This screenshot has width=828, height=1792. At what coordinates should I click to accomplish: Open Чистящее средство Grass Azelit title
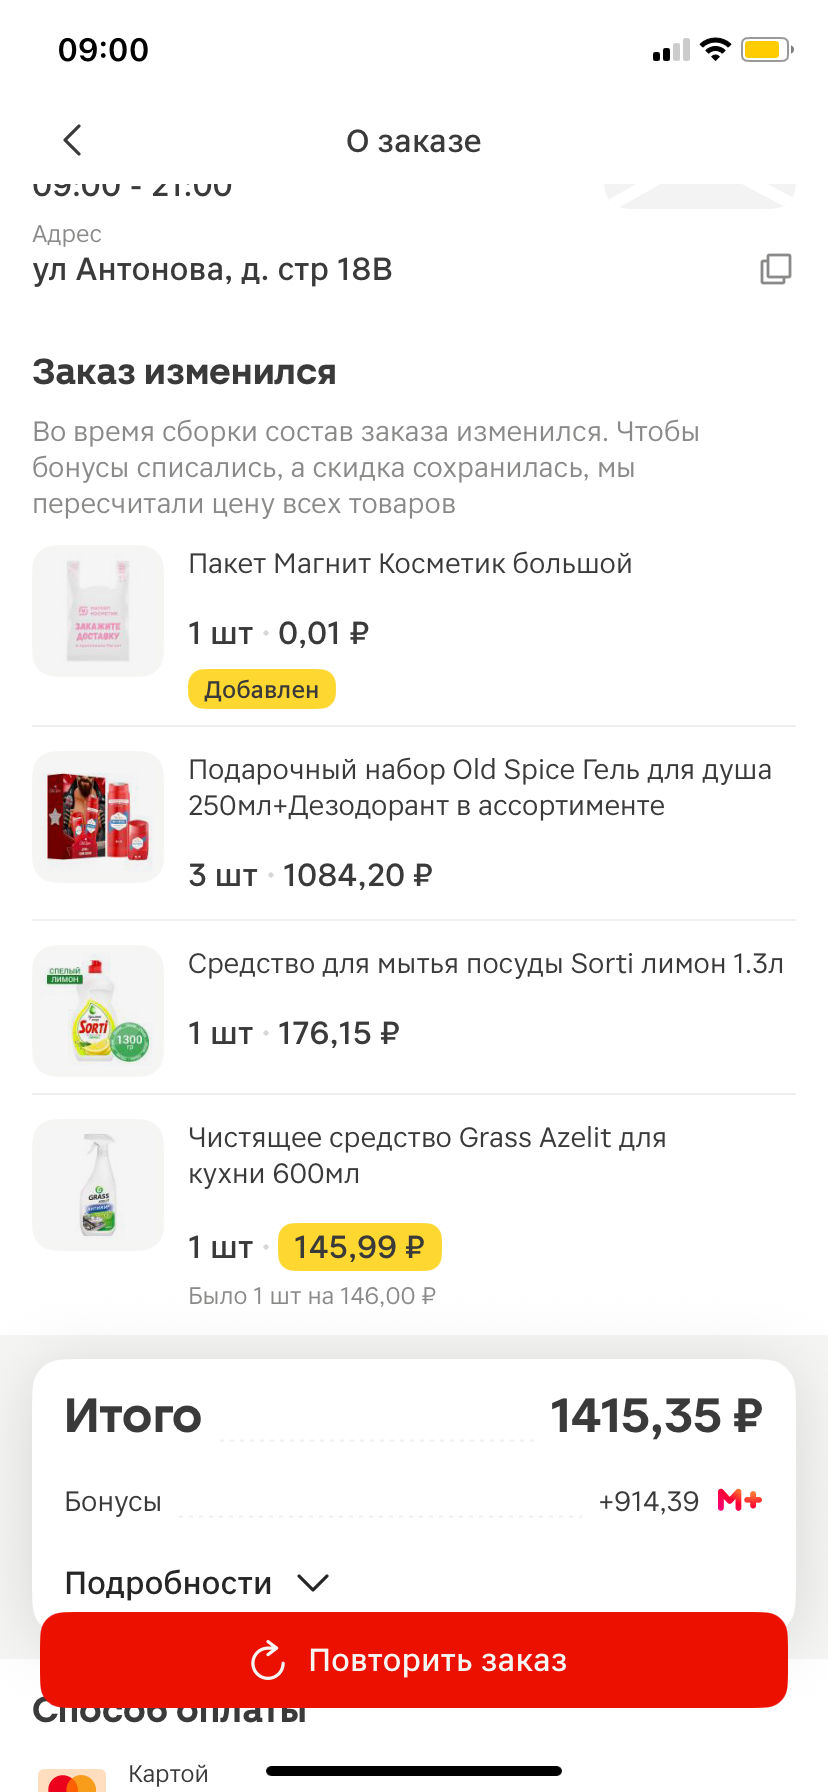pyautogui.click(x=427, y=1155)
